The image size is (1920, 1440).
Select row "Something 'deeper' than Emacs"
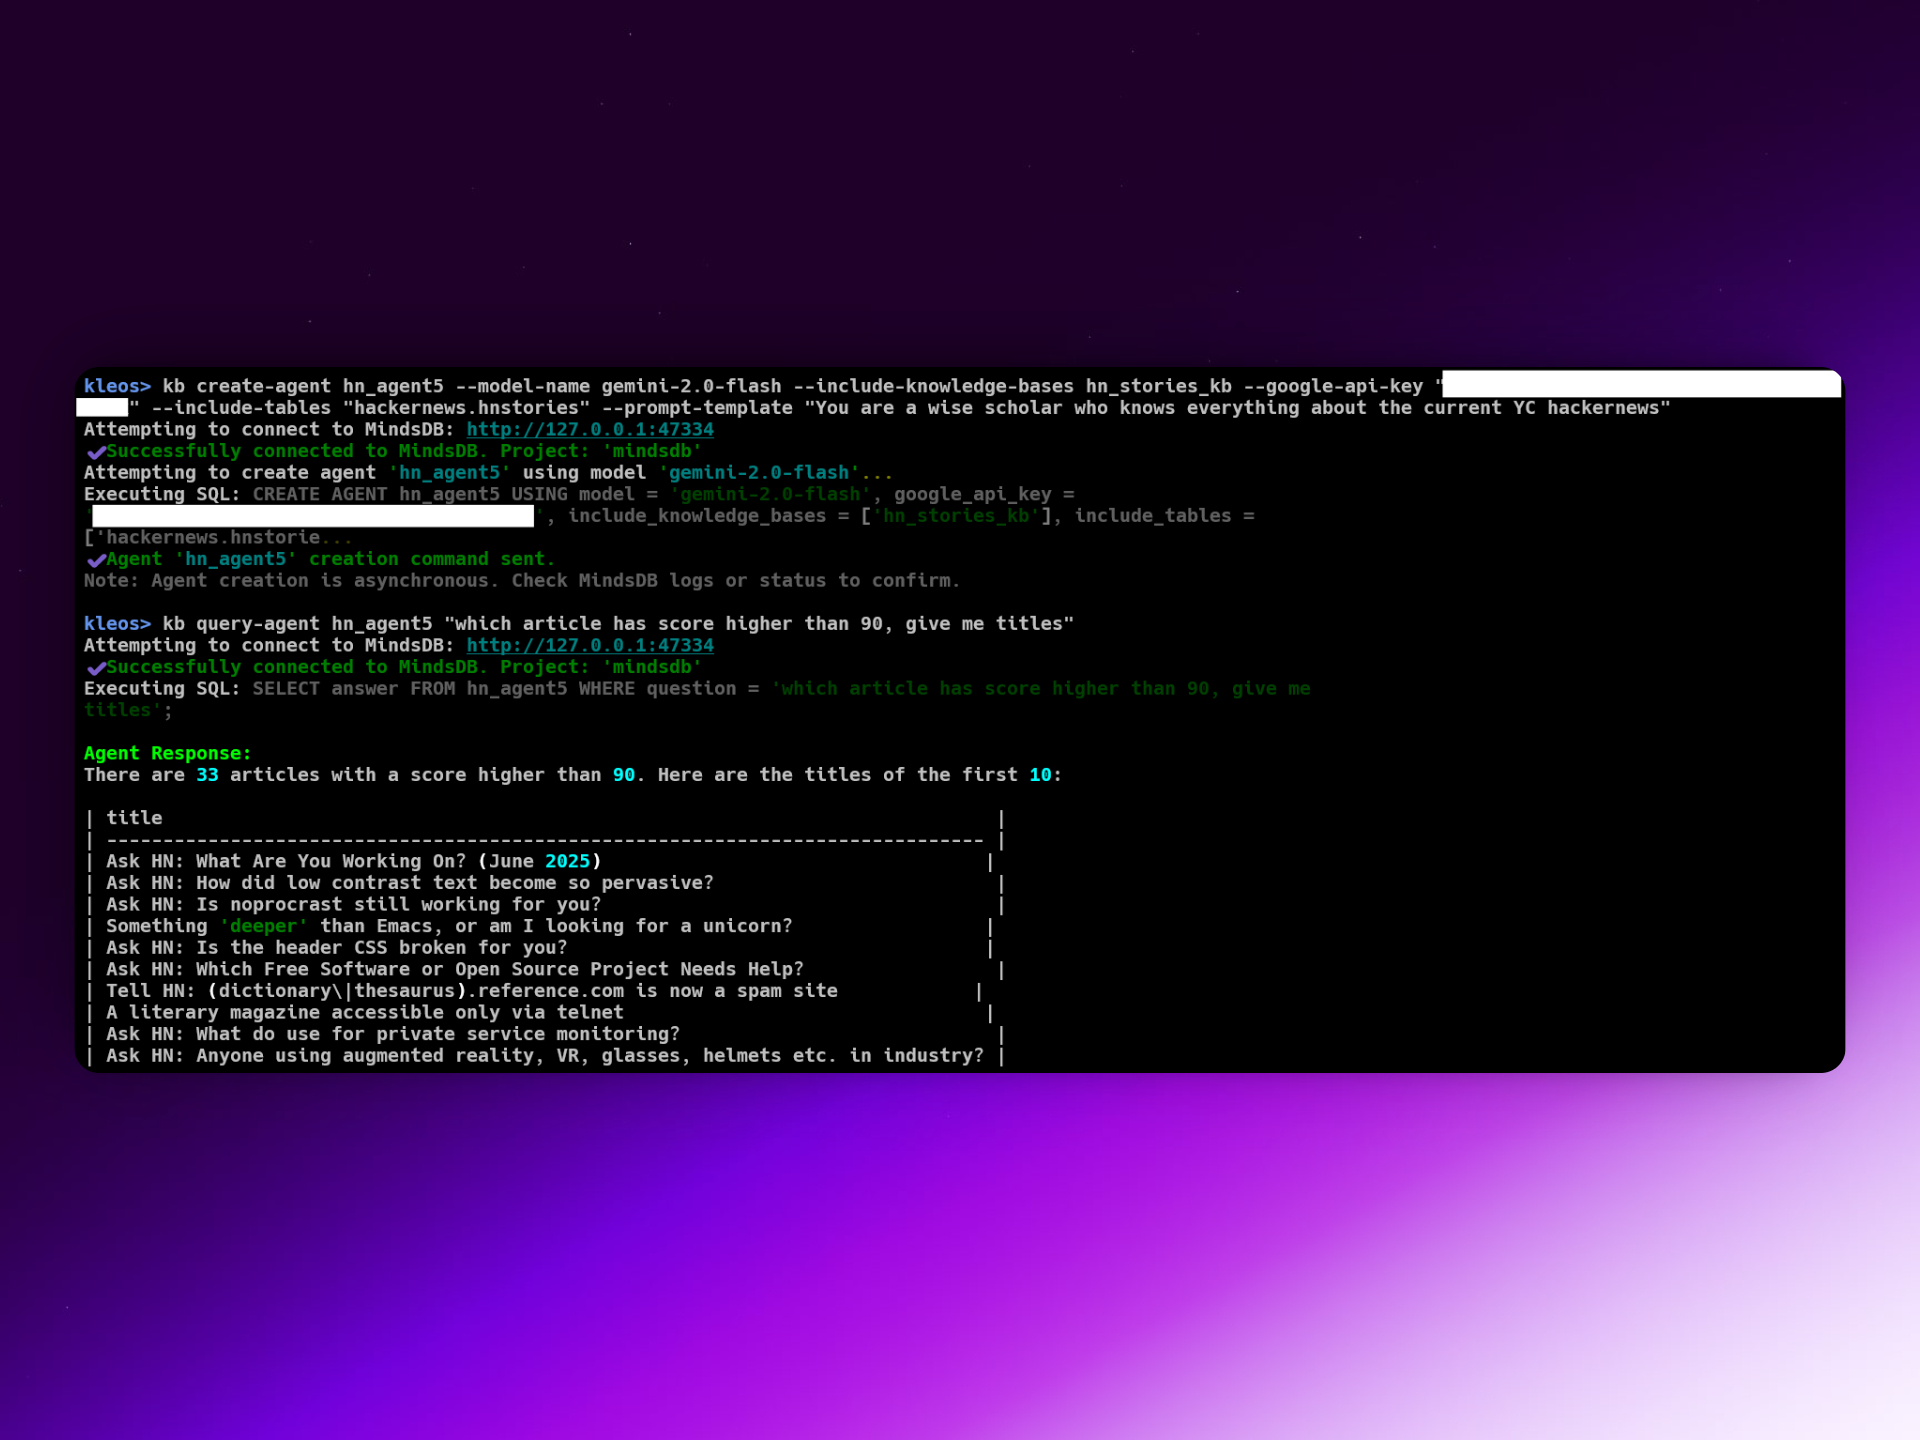[540, 926]
